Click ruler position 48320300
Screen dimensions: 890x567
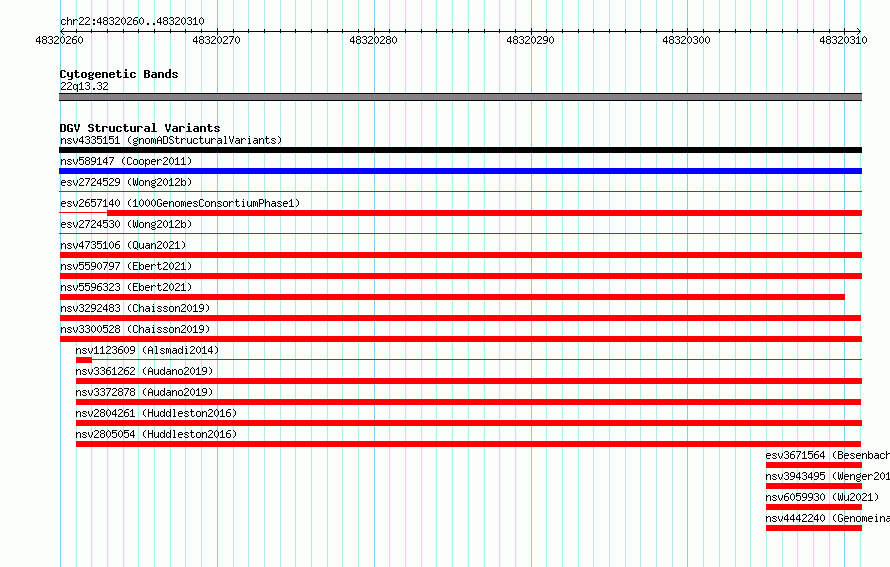coord(686,40)
